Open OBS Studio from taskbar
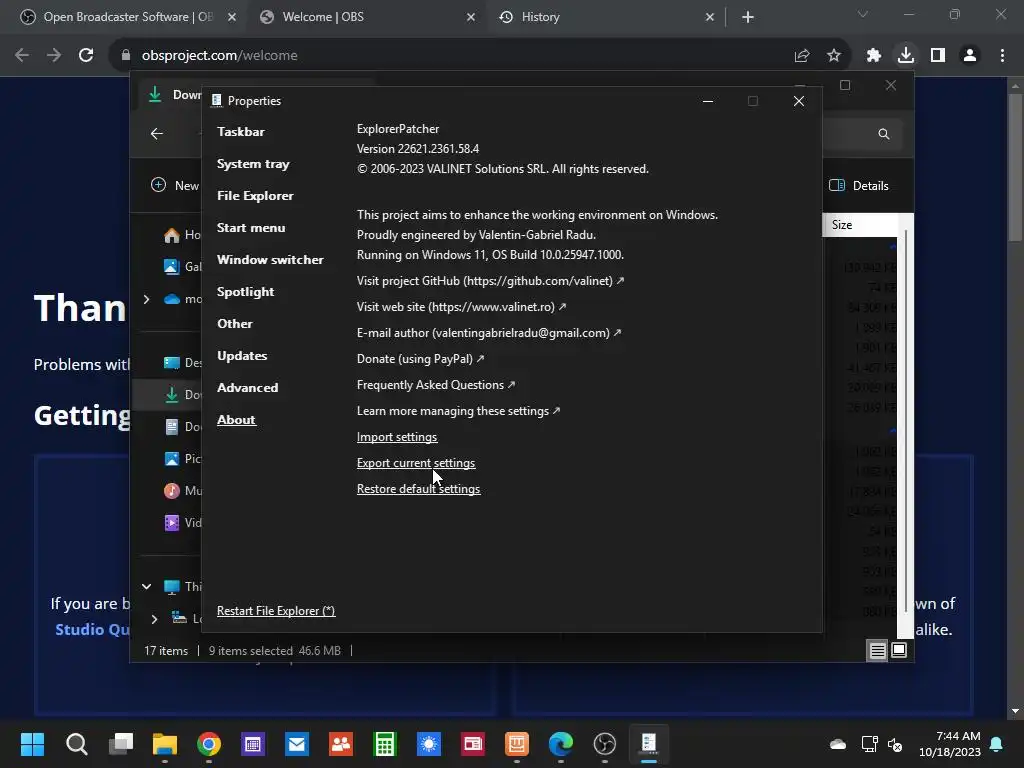The image size is (1024, 768). pos(605,744)
